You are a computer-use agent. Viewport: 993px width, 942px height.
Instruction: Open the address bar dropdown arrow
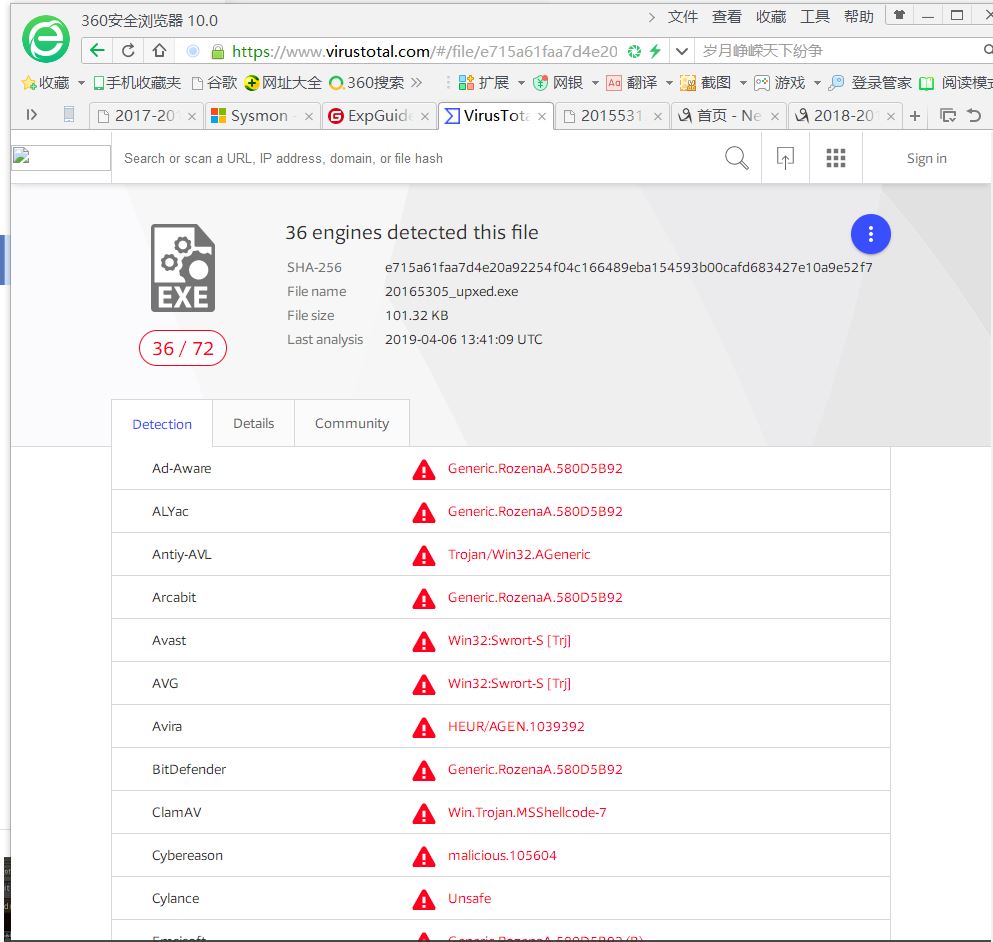click(x=681, y=51)
